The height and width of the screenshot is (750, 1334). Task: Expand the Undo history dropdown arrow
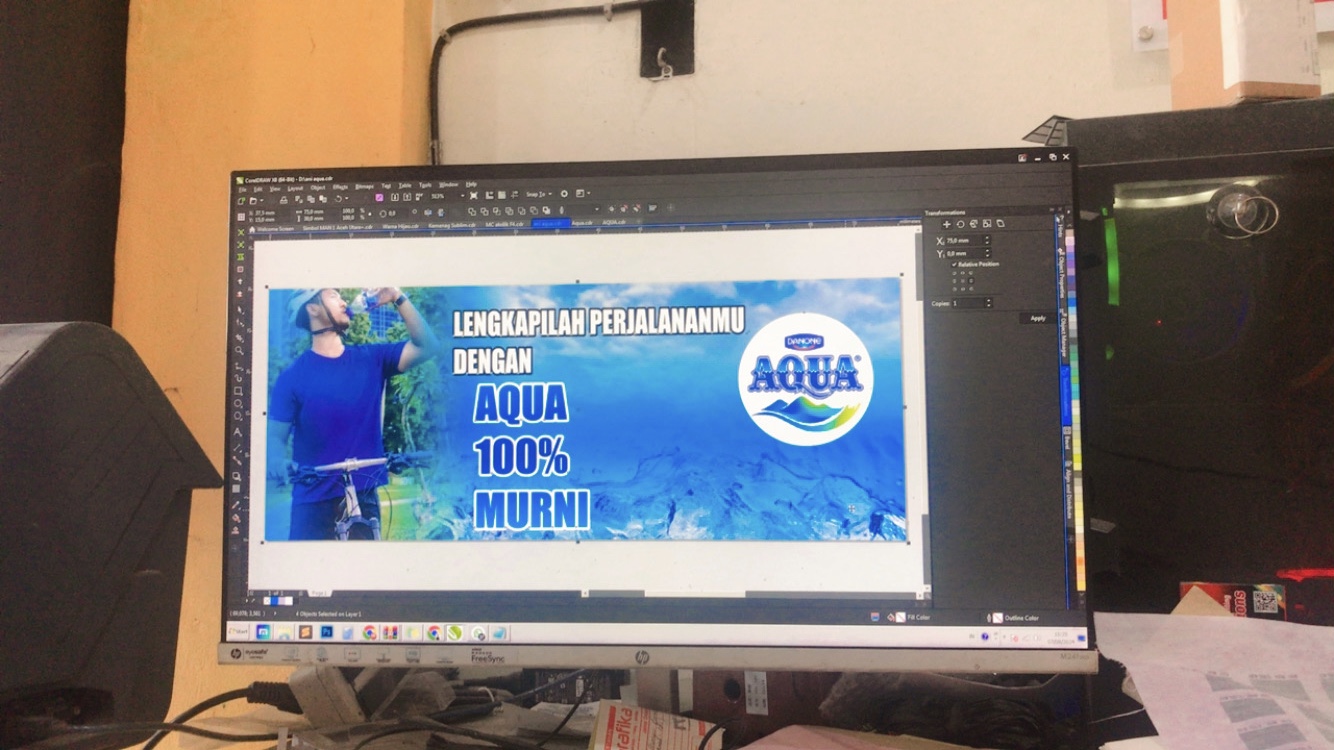pyautogui.click(x=346, y=199)
